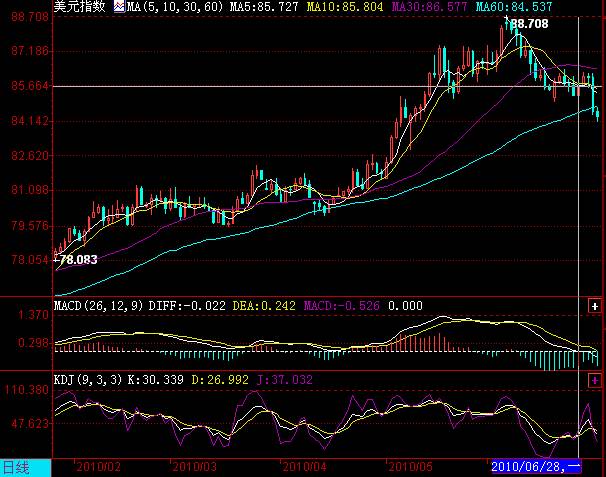
Task: Click the 78.054 price axis label
Action: (x=30, y=259)
